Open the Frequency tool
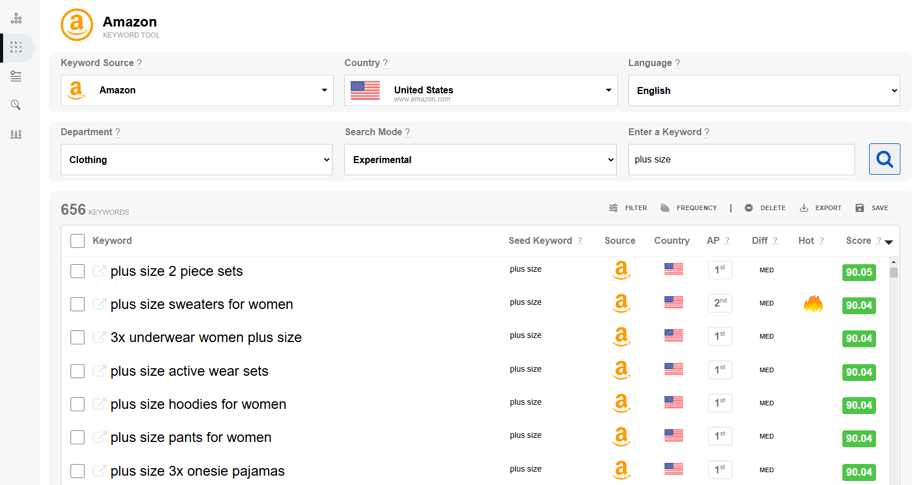This screenshot has width=920, height=485. click(x=688, y=208)
